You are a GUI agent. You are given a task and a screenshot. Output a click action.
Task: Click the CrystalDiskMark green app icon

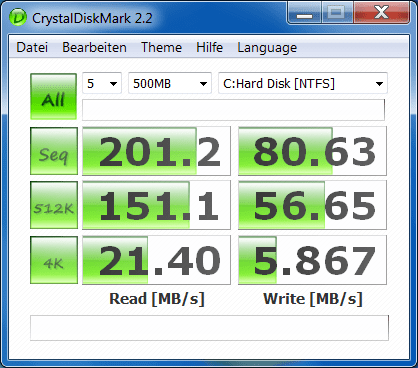18,17
